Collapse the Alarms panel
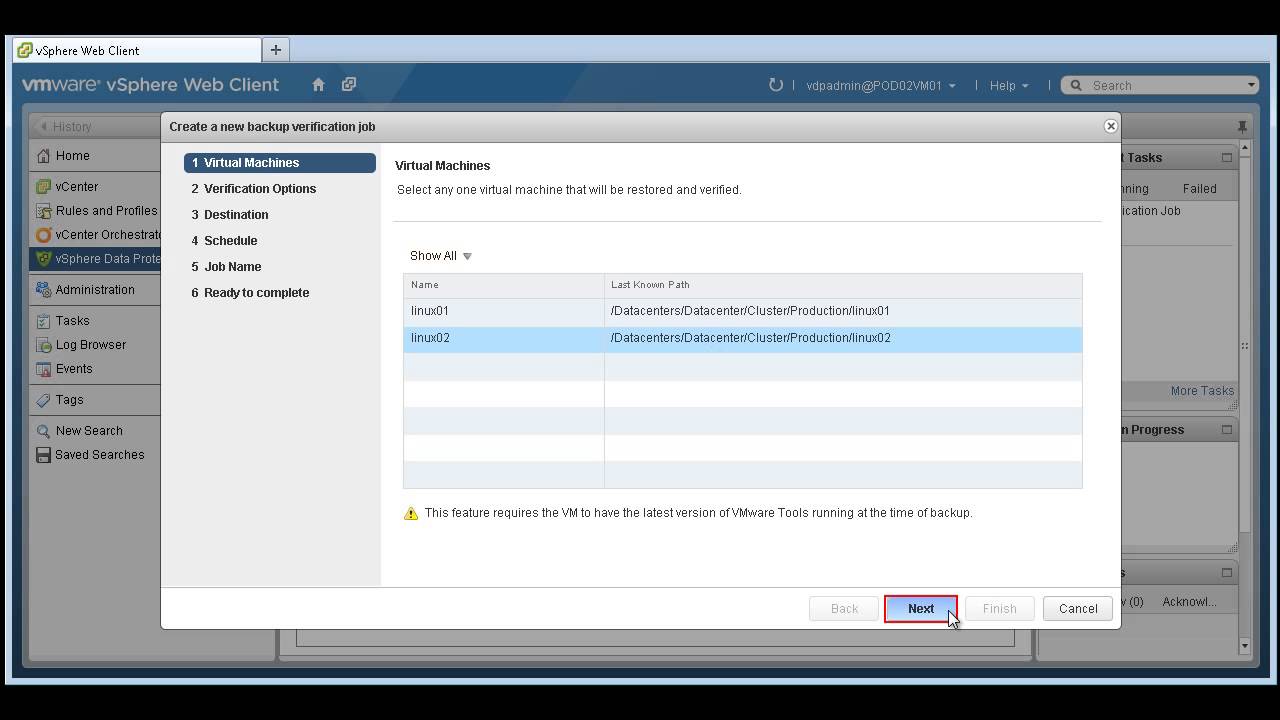This screenshot has height=720, width=1280. point(1227,572)
